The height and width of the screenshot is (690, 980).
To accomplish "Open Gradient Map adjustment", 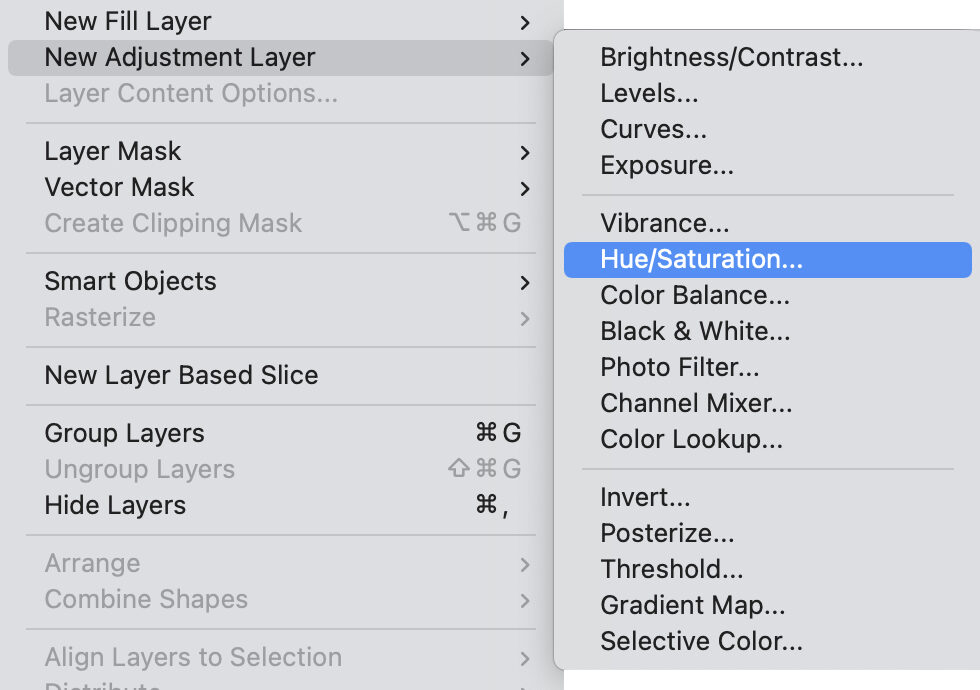I will (x=692, y=606).
